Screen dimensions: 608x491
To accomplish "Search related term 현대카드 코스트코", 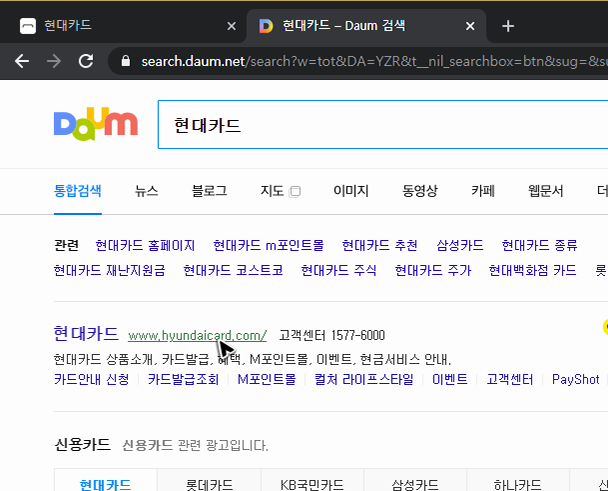I will click(x=233, y=270).
